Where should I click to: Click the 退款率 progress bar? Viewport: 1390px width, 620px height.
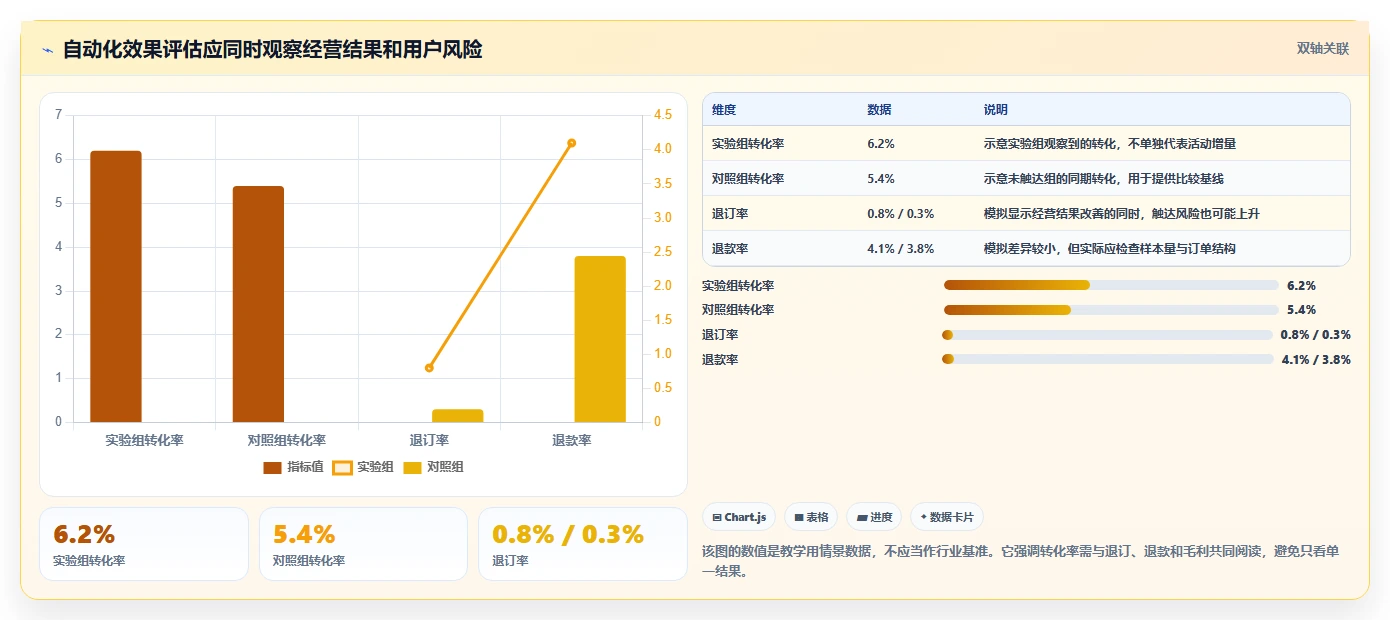[x=1107, y=359]
